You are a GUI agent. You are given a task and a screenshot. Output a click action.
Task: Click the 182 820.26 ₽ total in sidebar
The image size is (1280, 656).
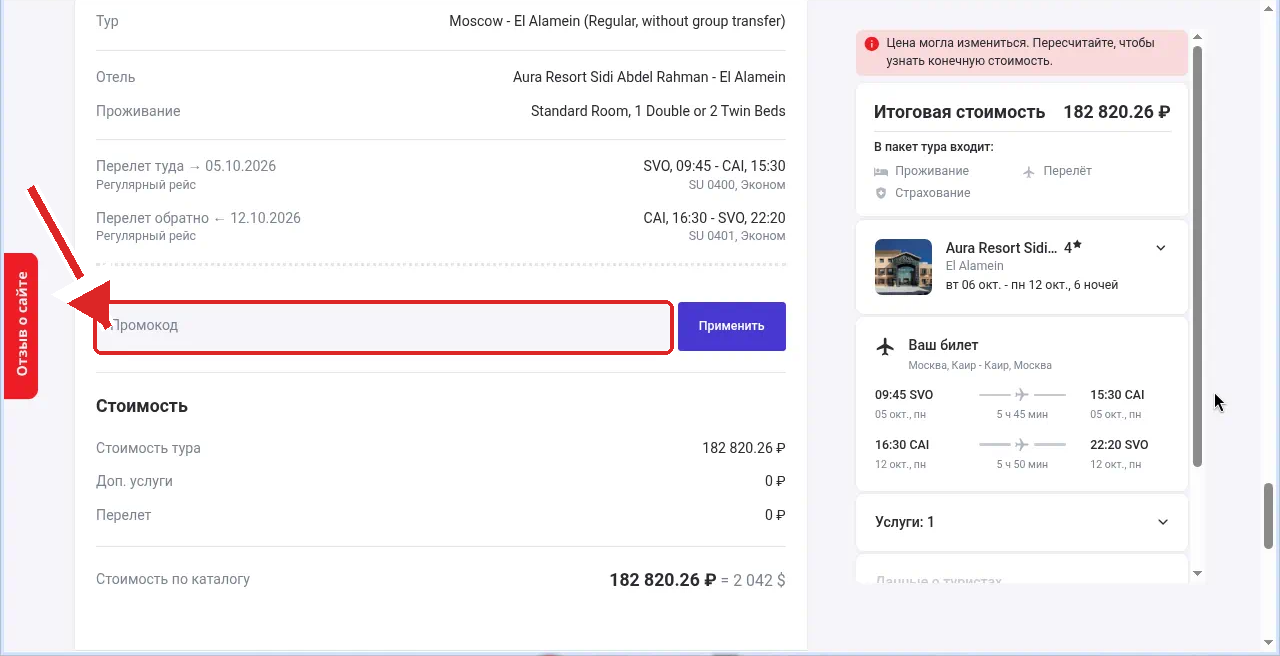[1117, 112]
